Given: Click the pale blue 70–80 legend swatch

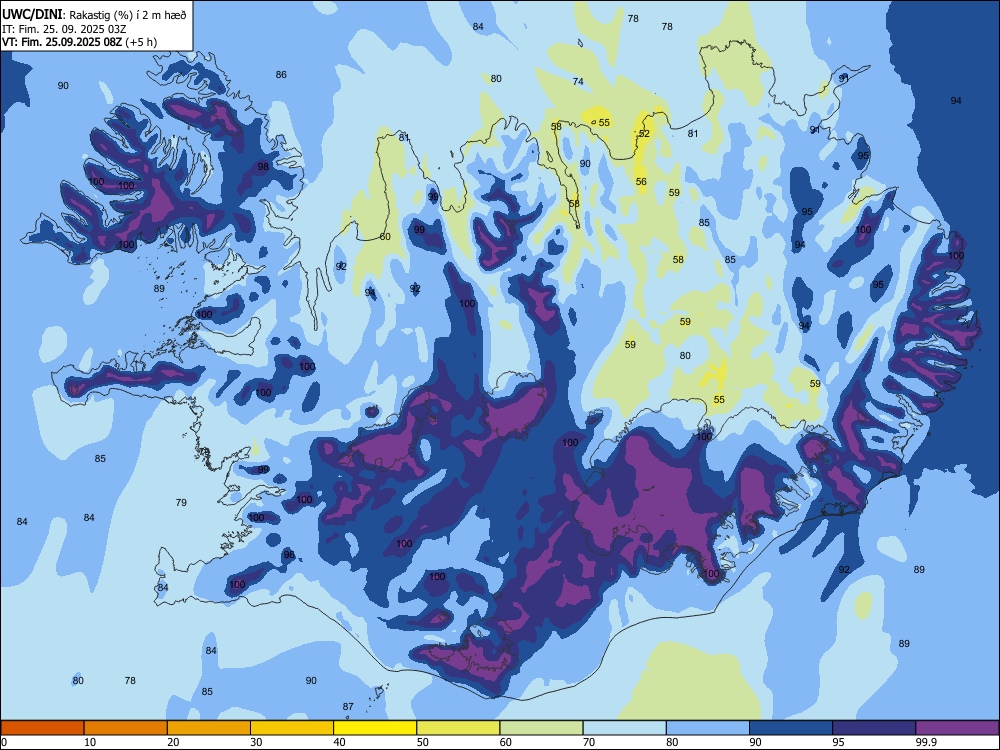Looking at the screenshot, I should pyautogui.click(x=624, y=728).
